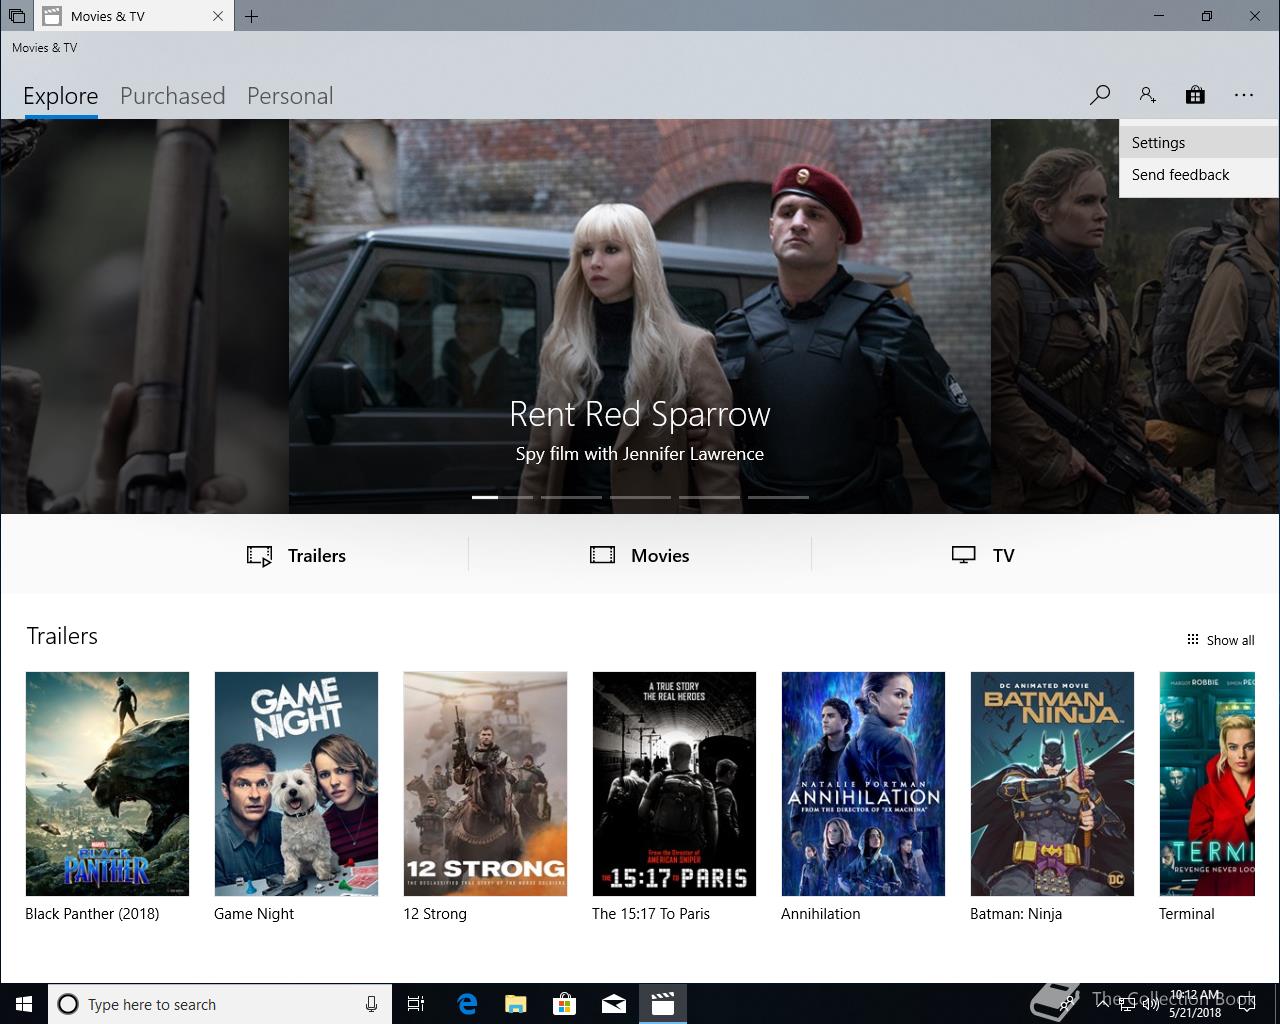Open the search magnifier icon

pyautogui.click(x=1100, y=95)
